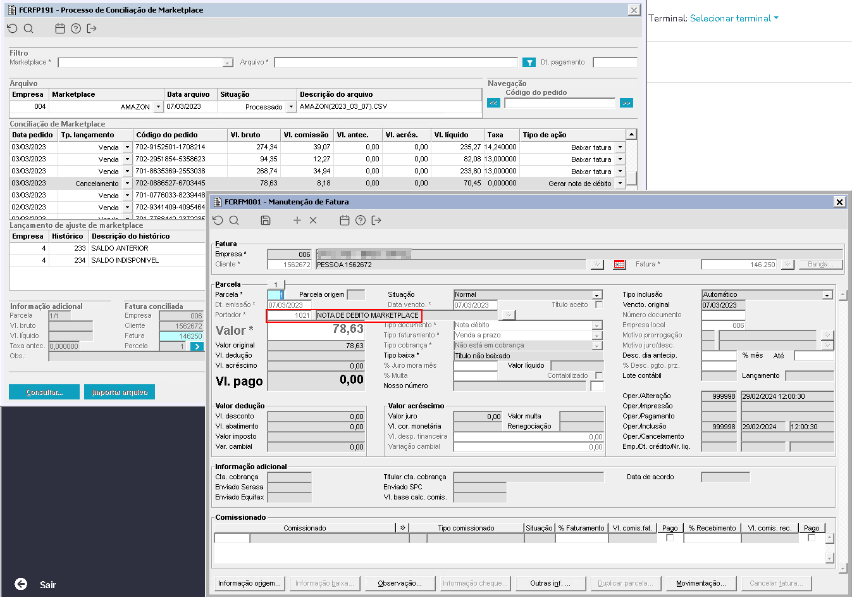Click AMAZON(2023_03_07).CSV file description

tap(343, 106)
